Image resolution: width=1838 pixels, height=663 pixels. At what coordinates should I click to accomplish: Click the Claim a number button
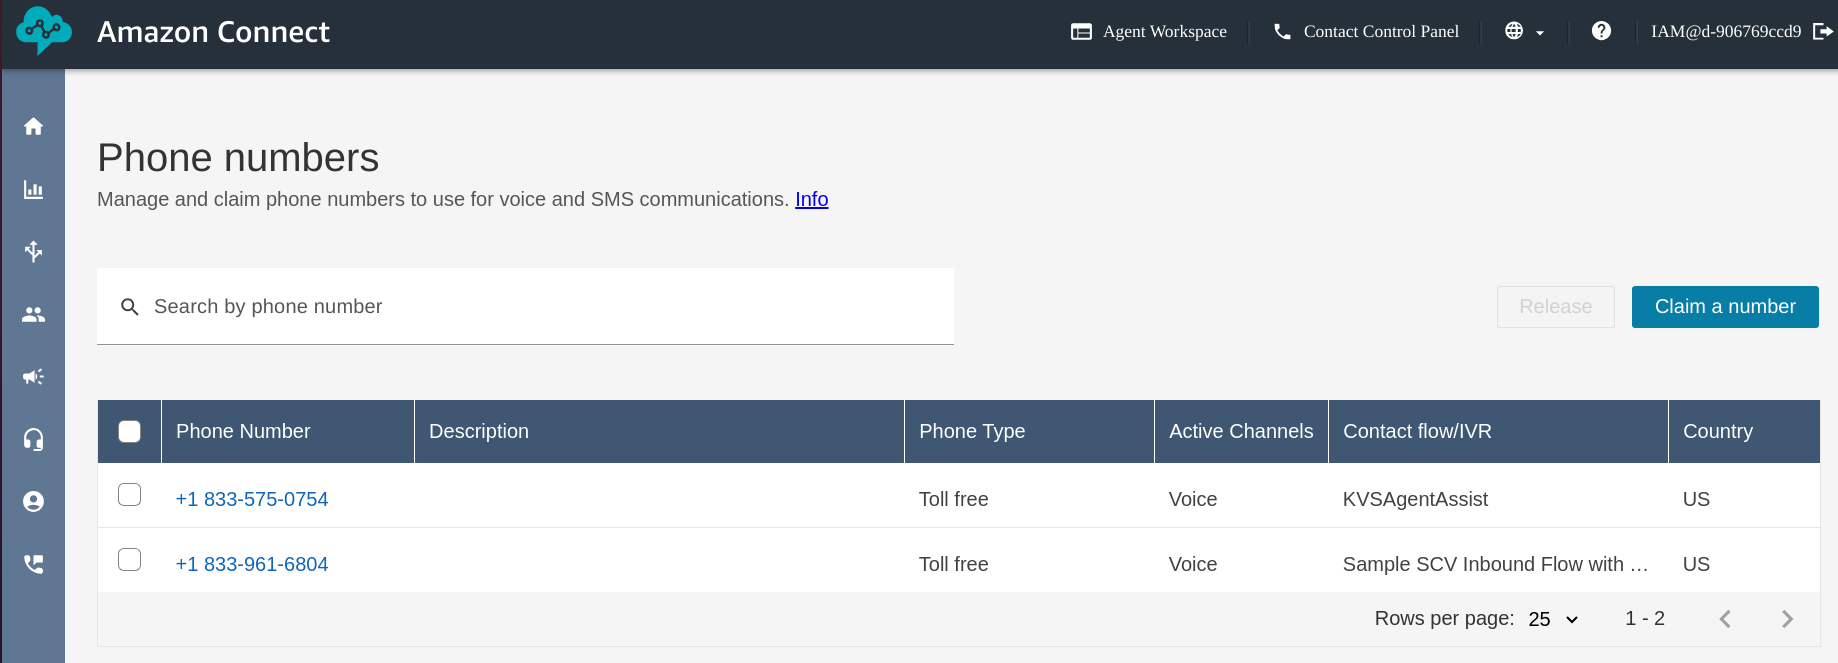click(x=1724, y=307)
